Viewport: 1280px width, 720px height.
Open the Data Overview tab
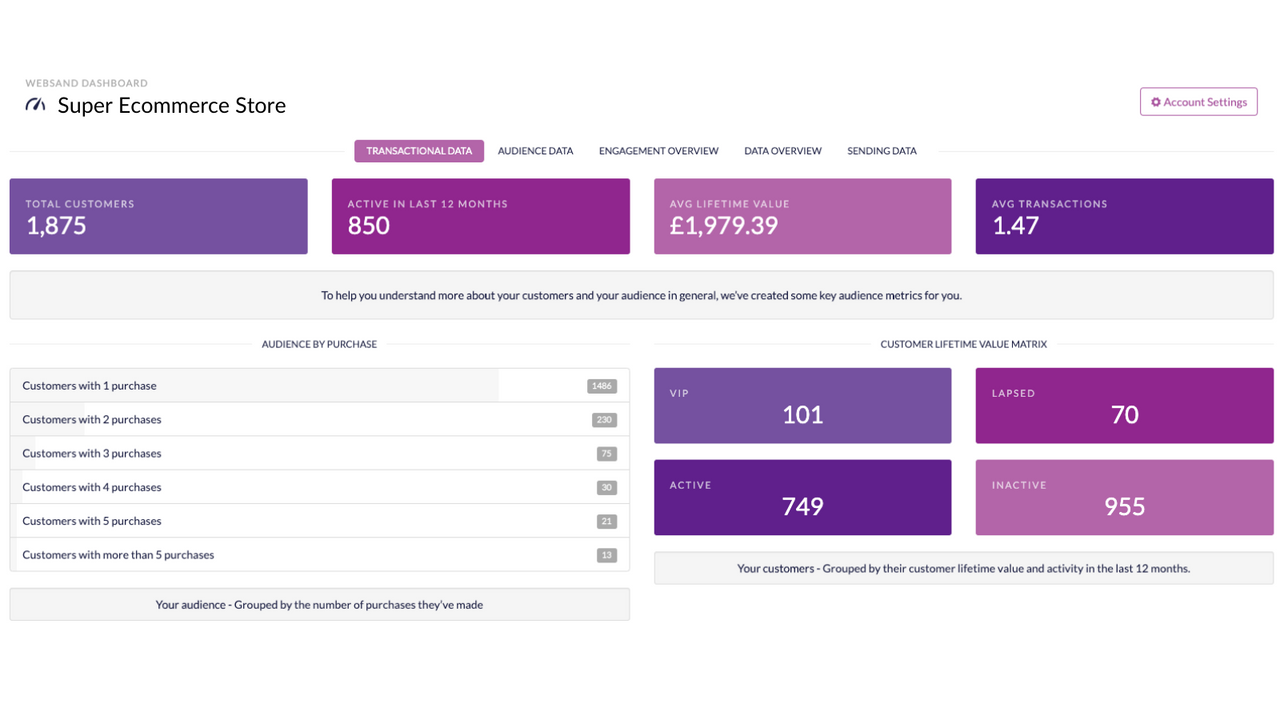click(x=782, y=150)
